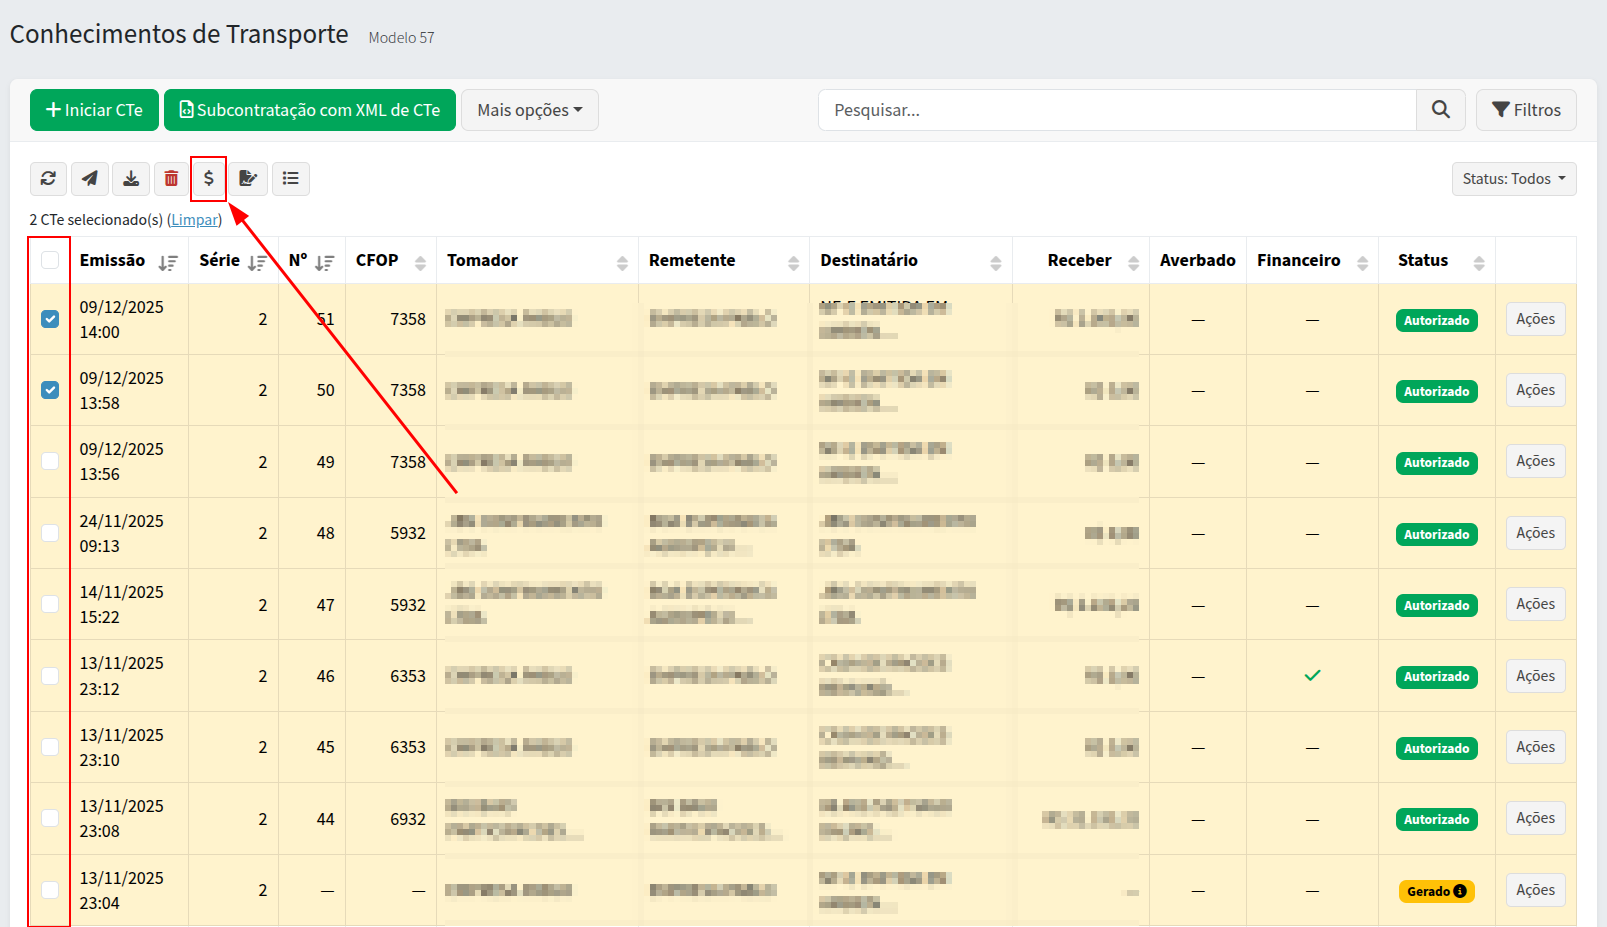Click the Iniciar CTe button
The height and width of the screenshot is (927, 1607).
click(94, 110)
